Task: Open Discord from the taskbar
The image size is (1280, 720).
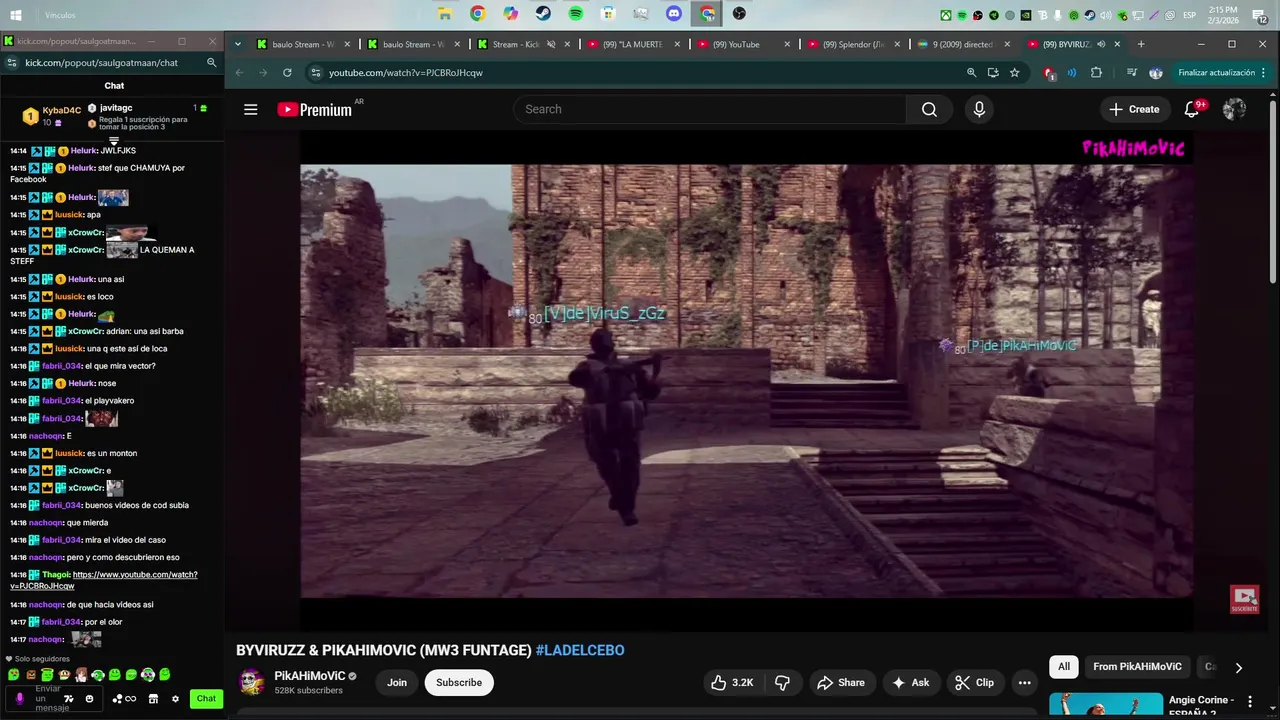Action: point(674,14)
